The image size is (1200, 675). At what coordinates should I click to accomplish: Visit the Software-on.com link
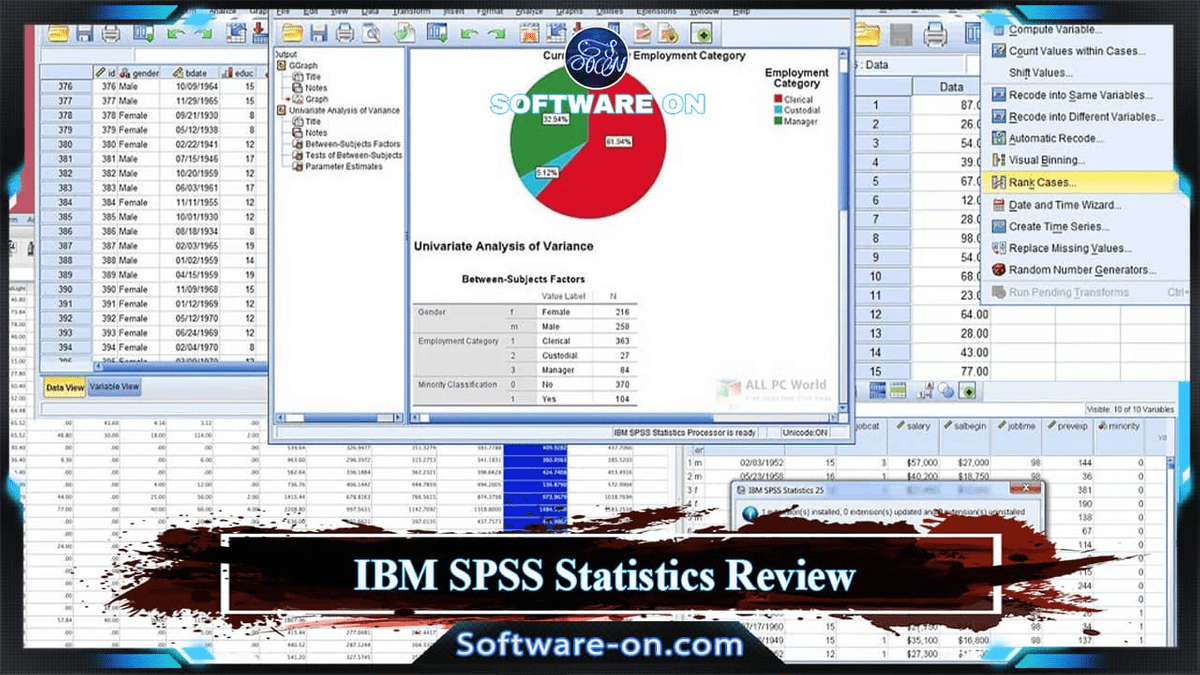tap(600, 646)
